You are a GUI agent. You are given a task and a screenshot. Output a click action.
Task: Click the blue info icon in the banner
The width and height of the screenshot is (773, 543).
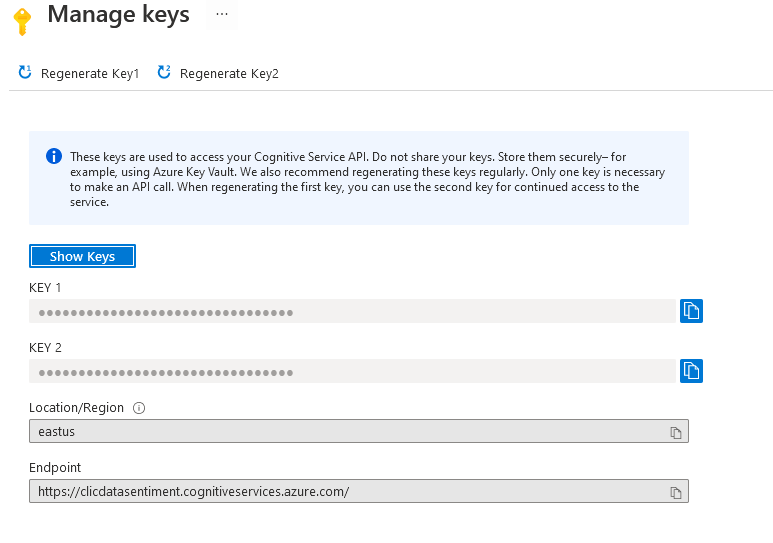pyautogui.click(x=54, y=156)
